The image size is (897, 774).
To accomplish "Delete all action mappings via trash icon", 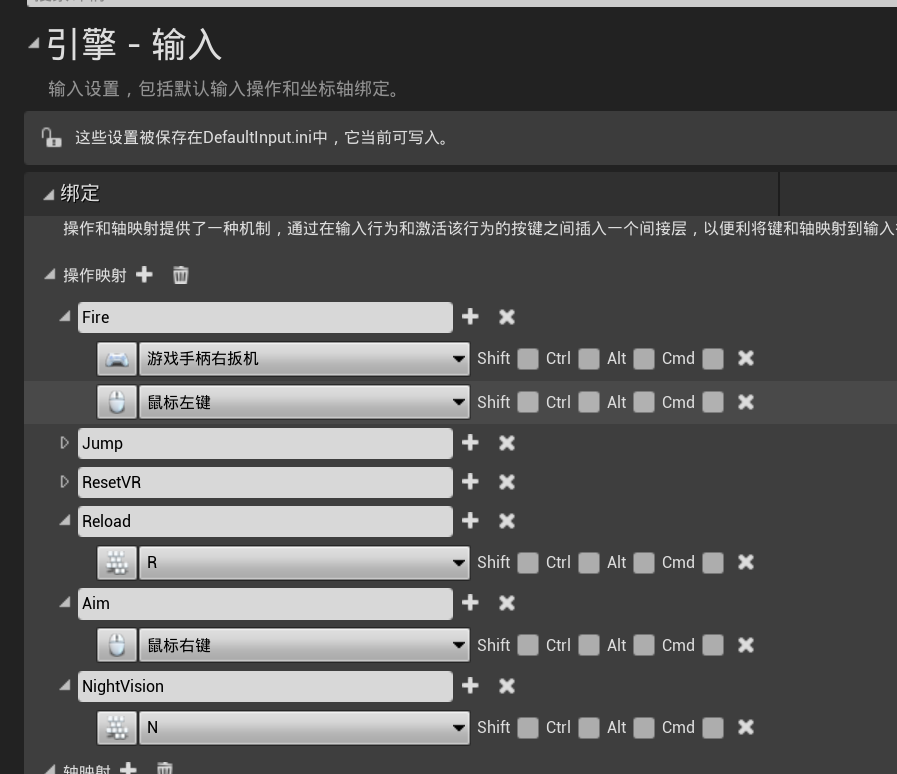I will click(180, 275).
